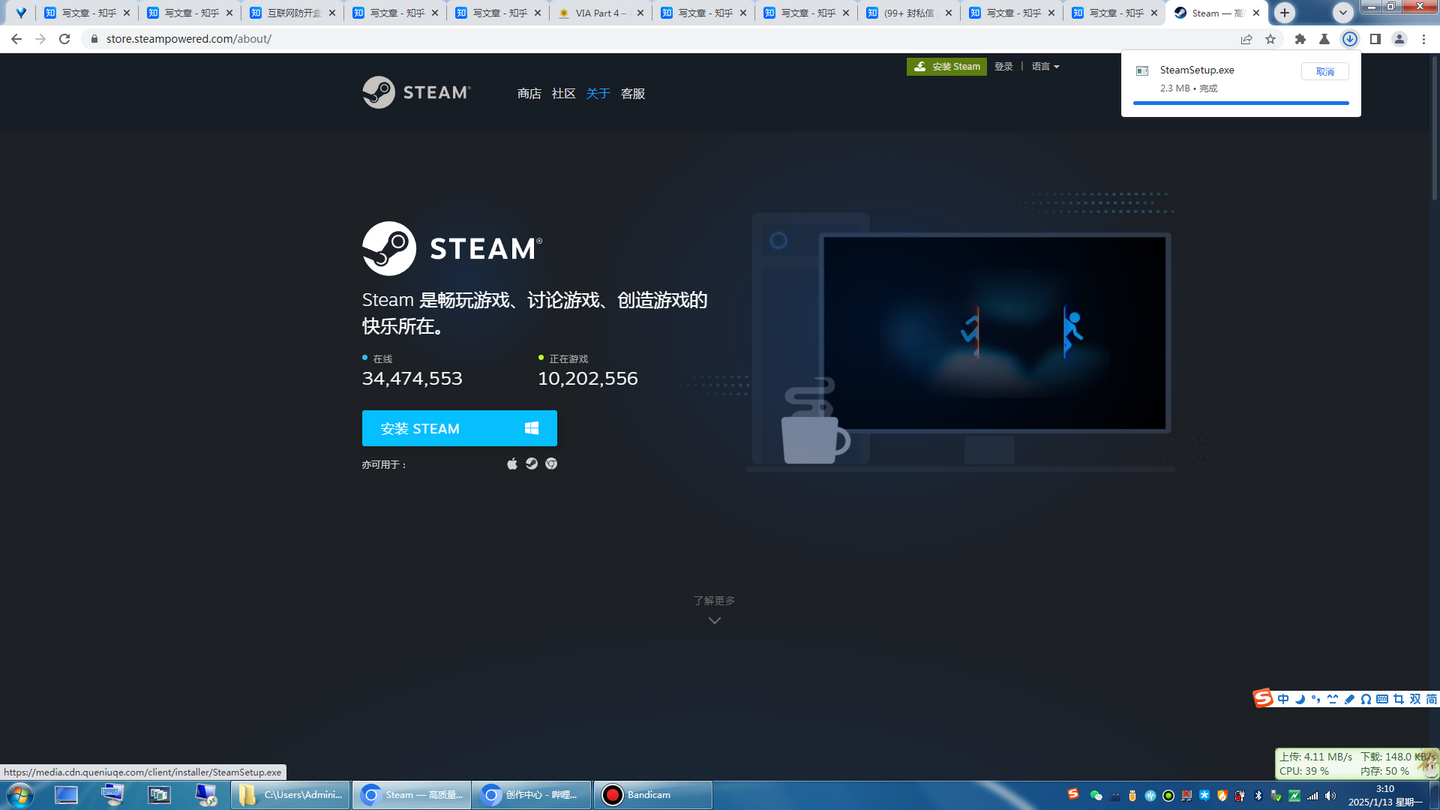Click the 登录 login link

tap(1004, 66)
